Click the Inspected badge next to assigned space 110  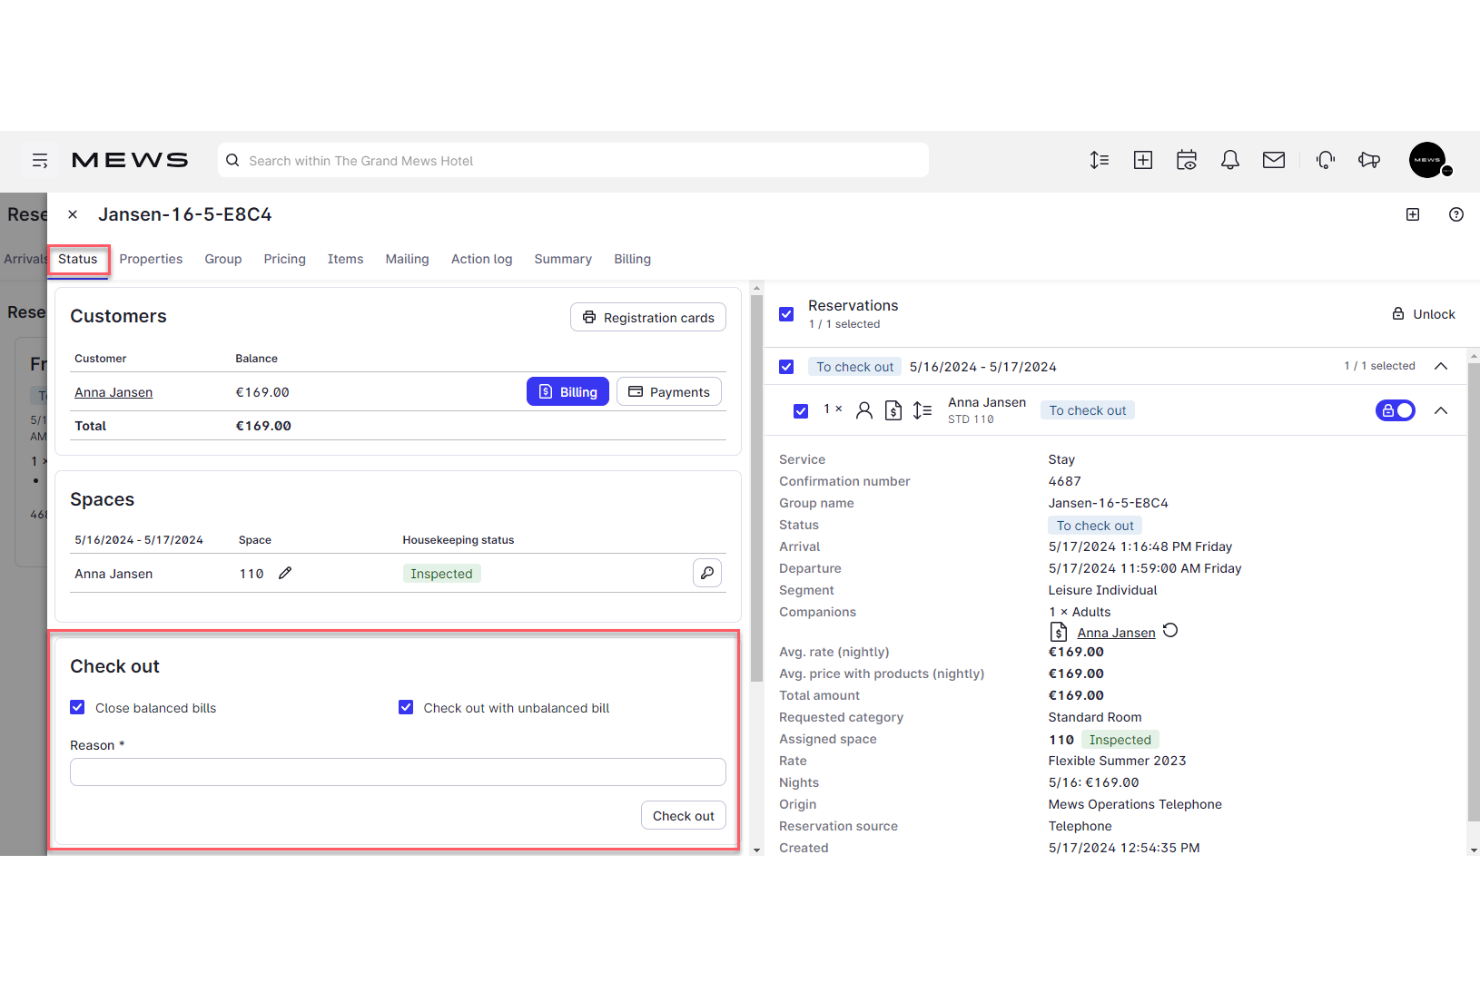point(1120,740)
